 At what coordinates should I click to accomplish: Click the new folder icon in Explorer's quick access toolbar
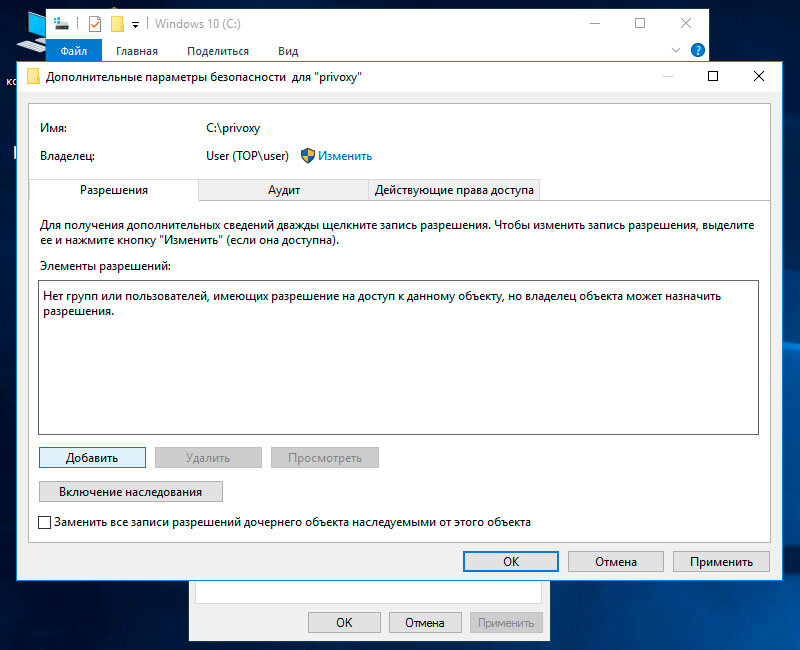(117, 23)
